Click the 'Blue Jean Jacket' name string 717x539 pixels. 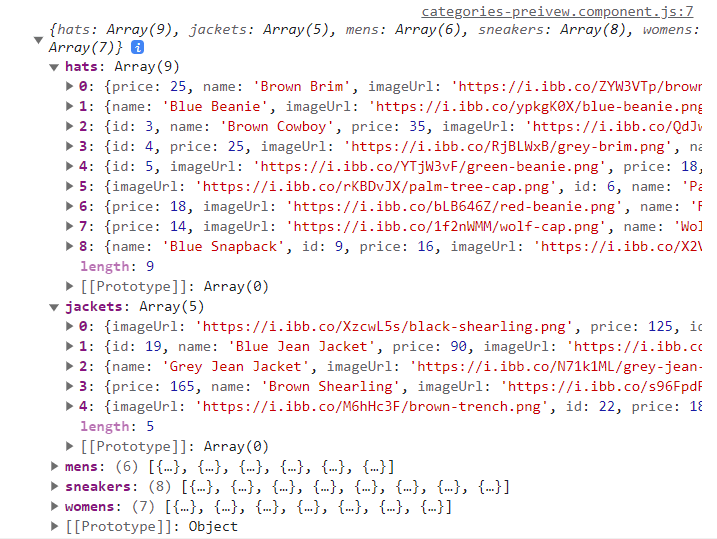pos(302,347)
